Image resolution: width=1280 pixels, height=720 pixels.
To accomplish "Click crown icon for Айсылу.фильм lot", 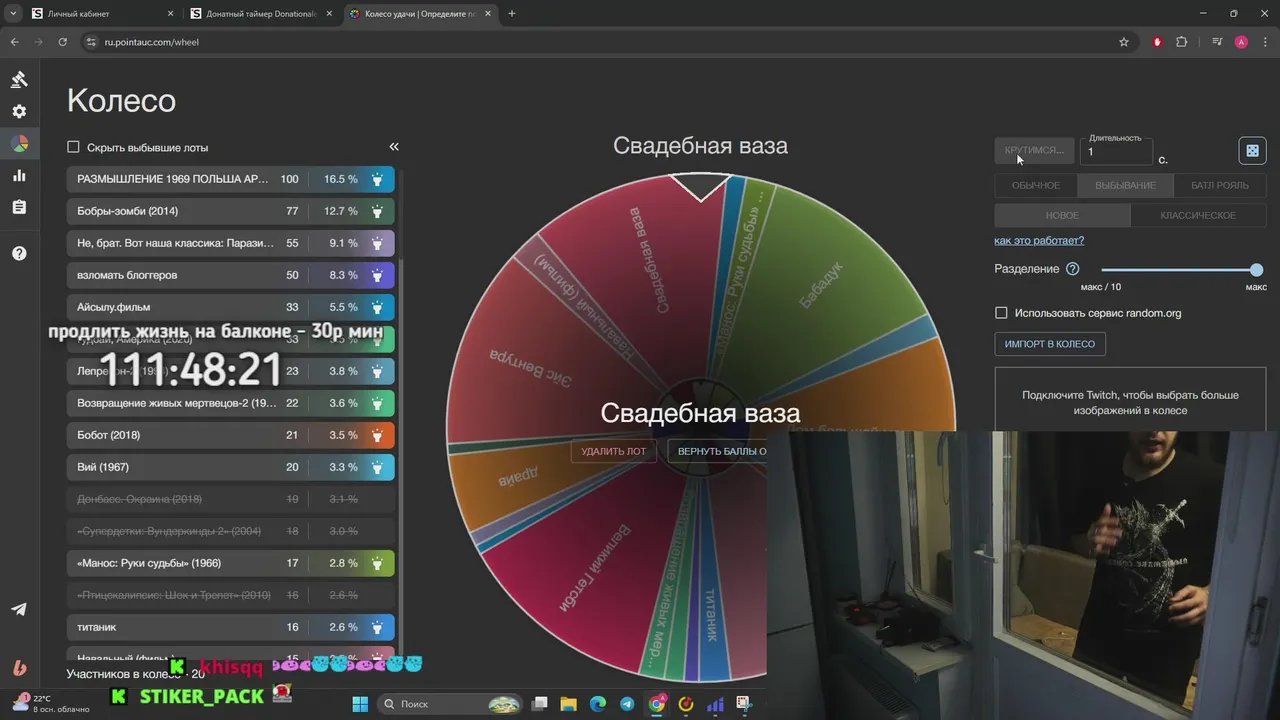I will coord(377,307).
